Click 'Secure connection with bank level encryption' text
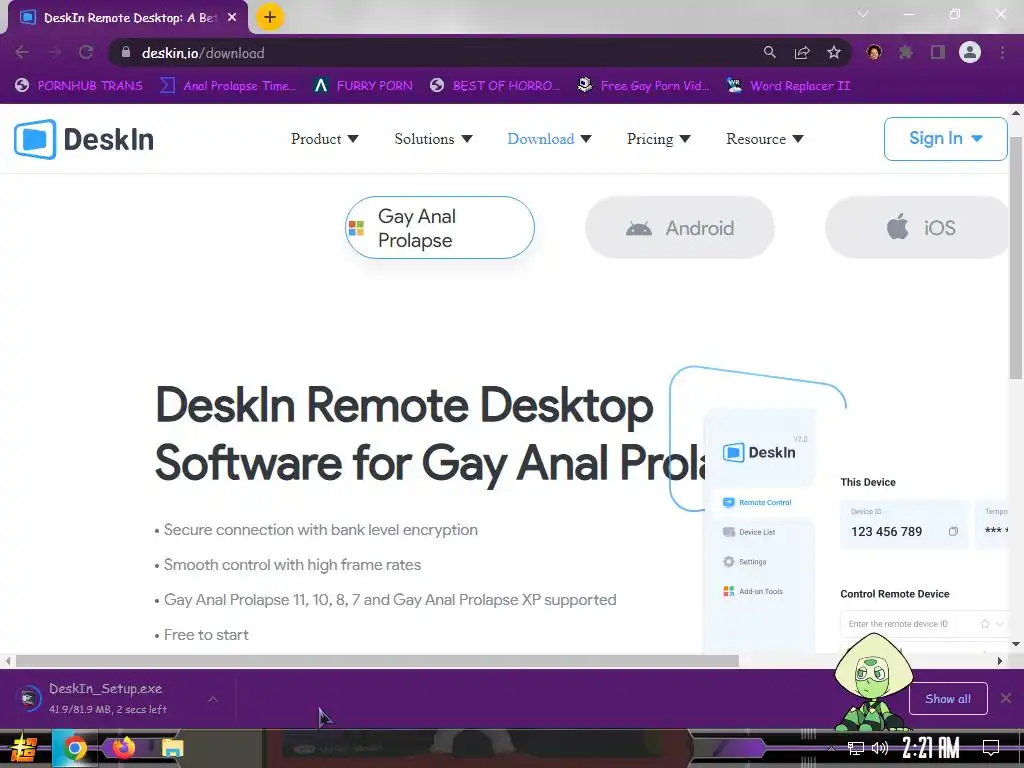 tap(320, 530)
